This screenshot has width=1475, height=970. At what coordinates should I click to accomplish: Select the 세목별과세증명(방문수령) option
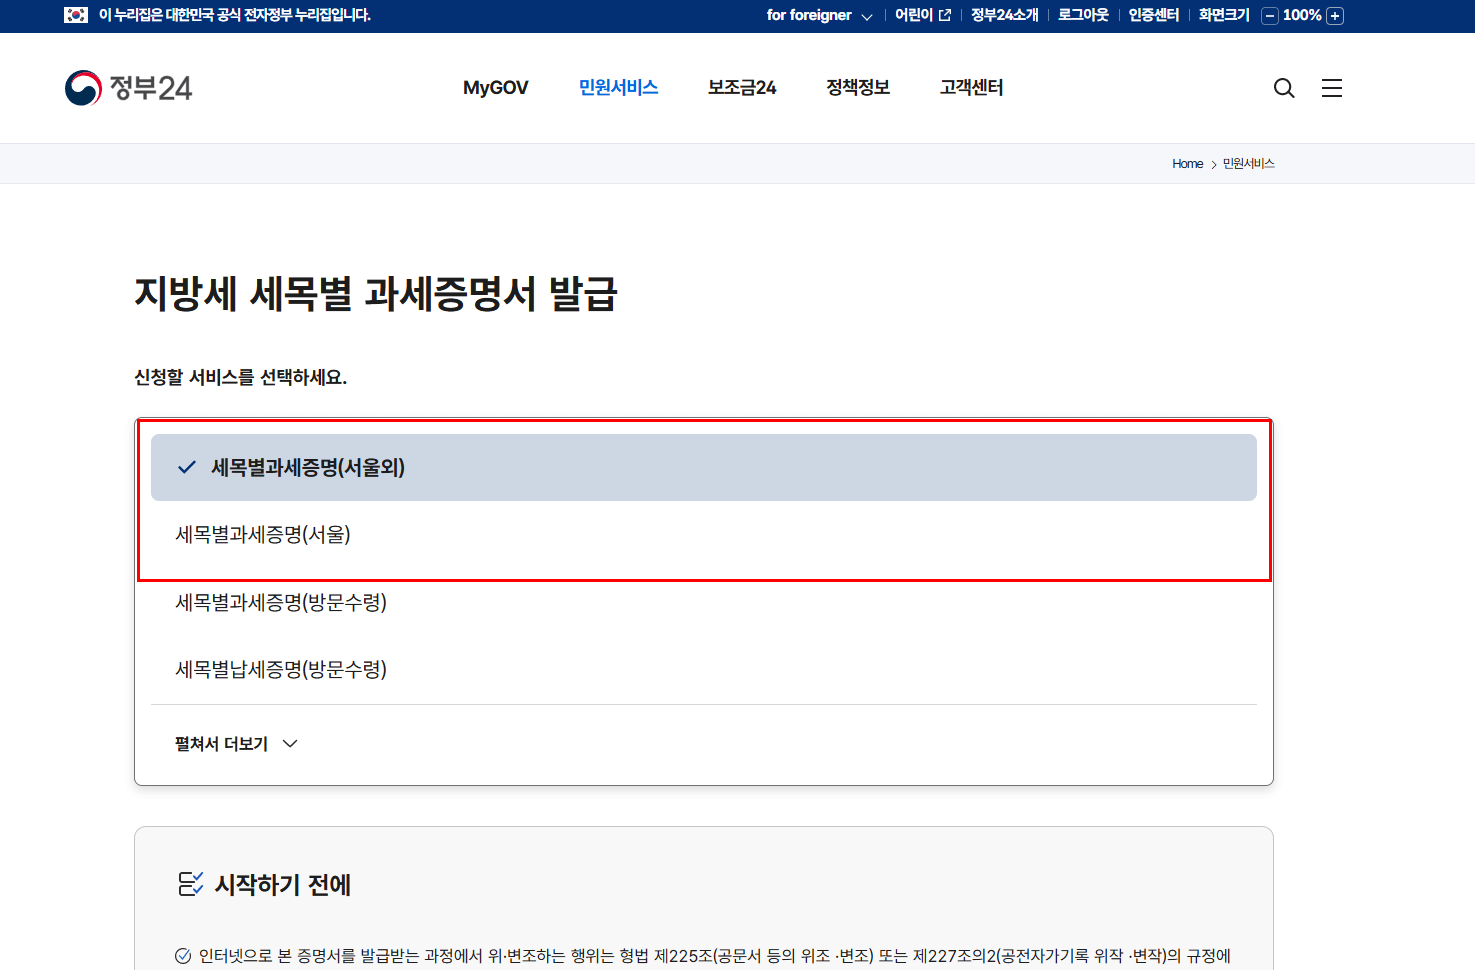[280, 602]
